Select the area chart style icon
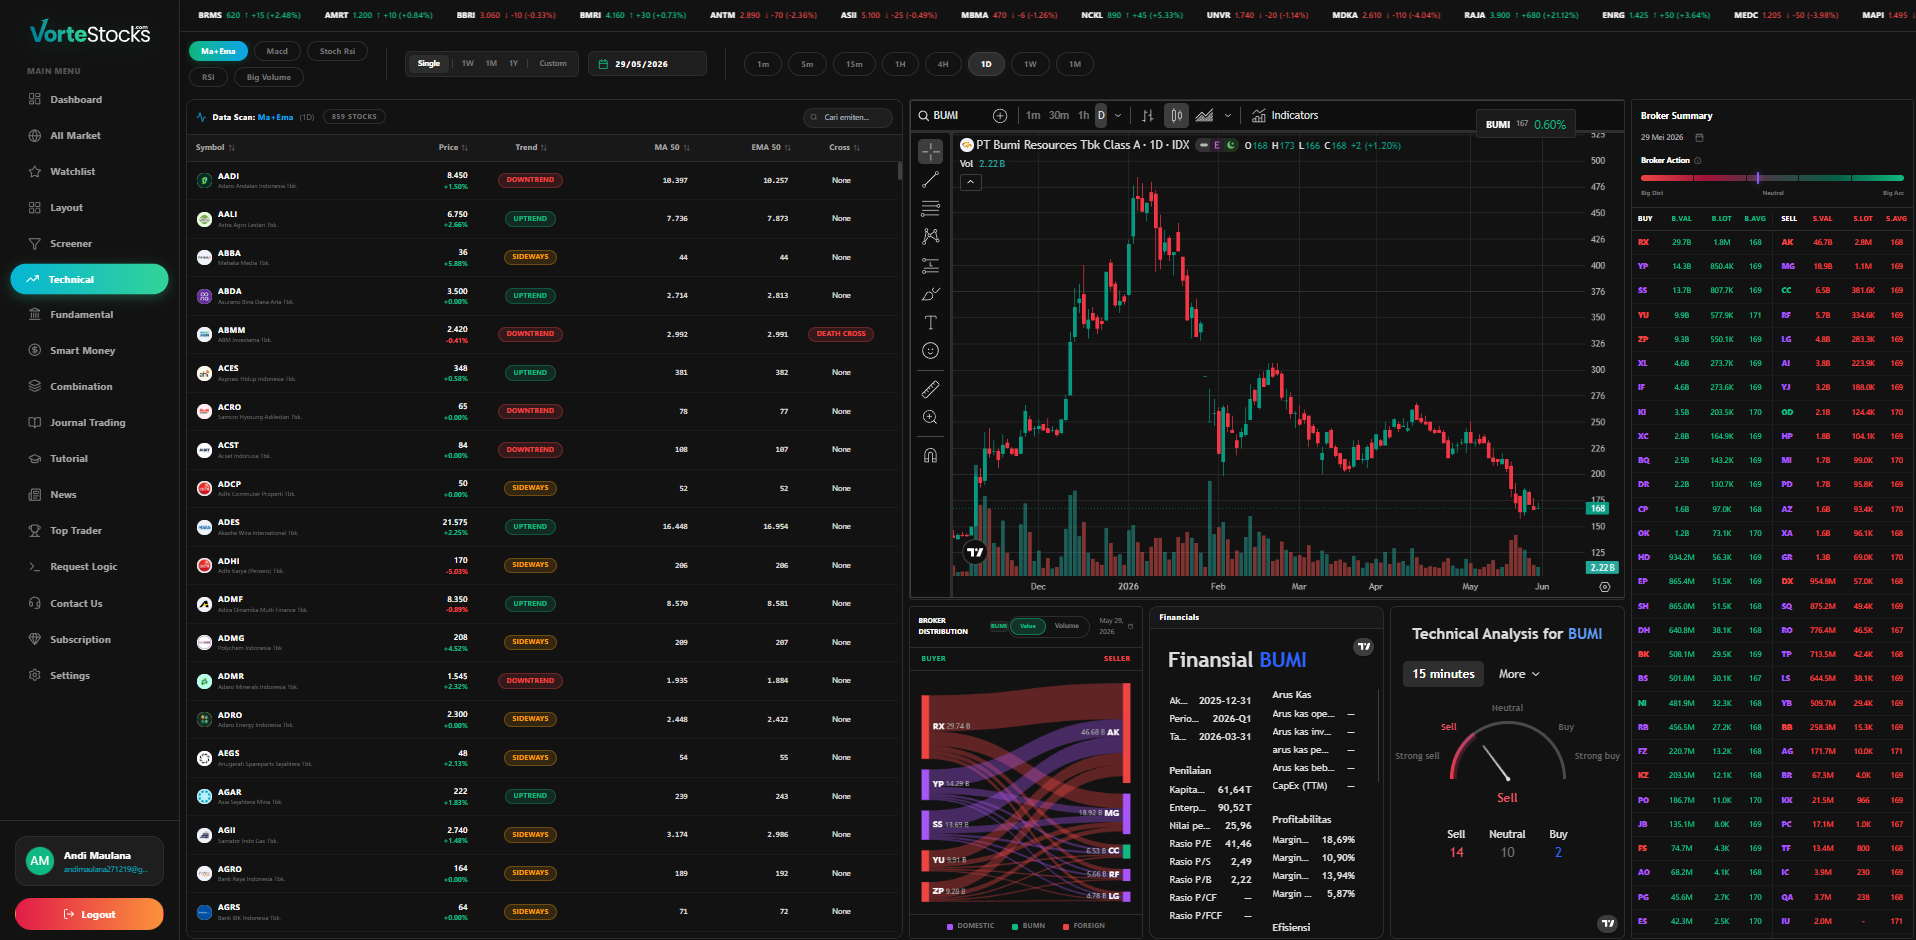This screenshot has width=1916, height=940. point(1205,116)
